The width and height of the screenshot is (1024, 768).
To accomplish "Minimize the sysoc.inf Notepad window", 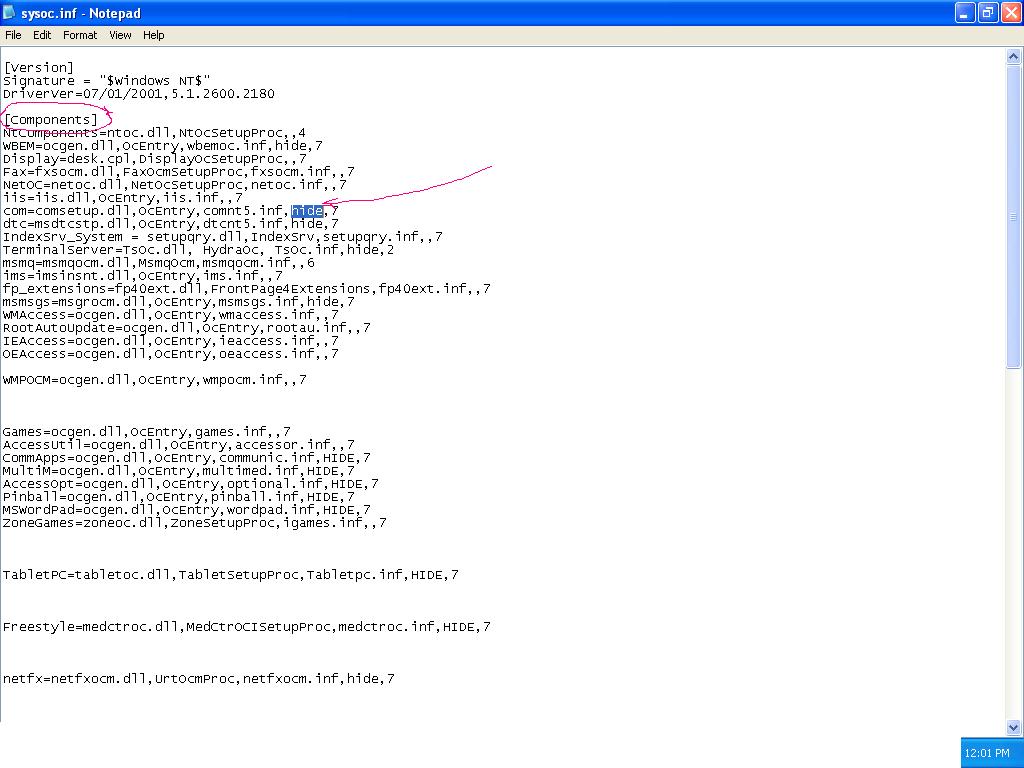I will 965,12.
